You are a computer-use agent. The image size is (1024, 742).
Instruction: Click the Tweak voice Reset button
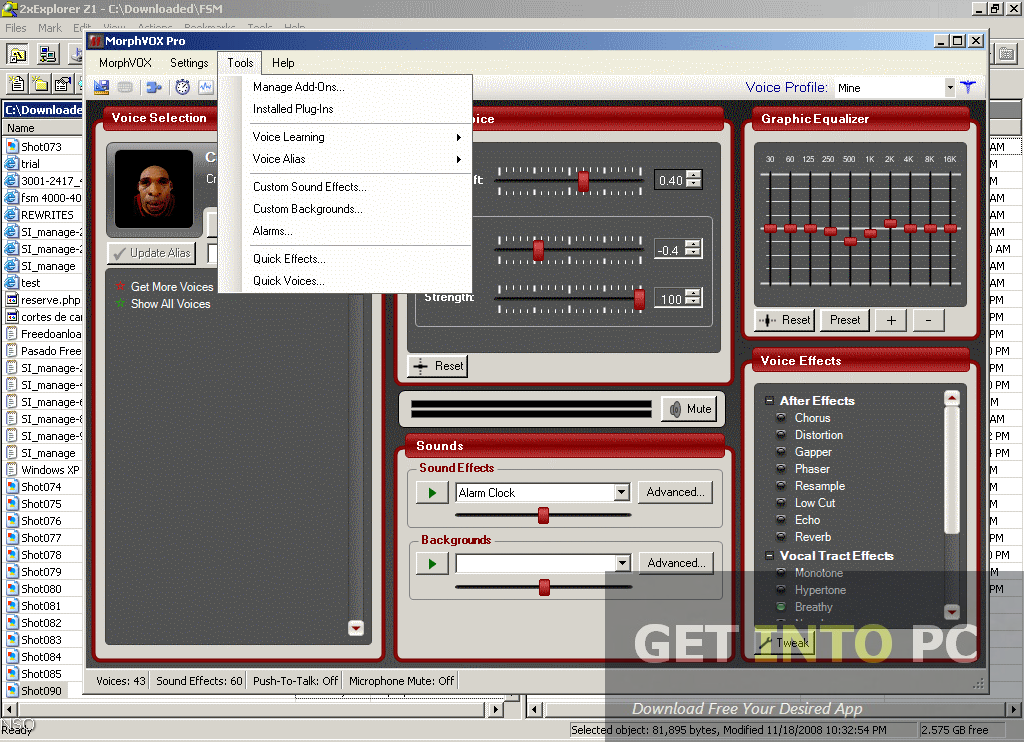coord(438,366)
